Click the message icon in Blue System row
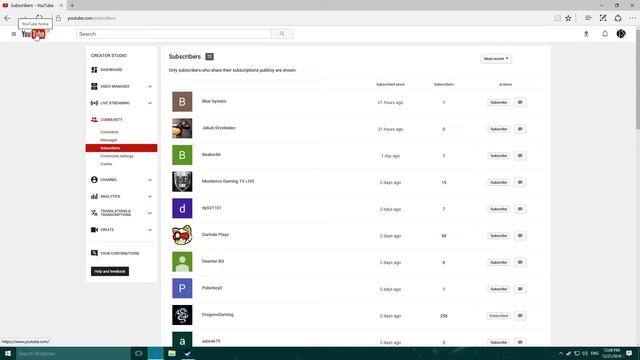640x360 pixels. (x=520, y=102)
